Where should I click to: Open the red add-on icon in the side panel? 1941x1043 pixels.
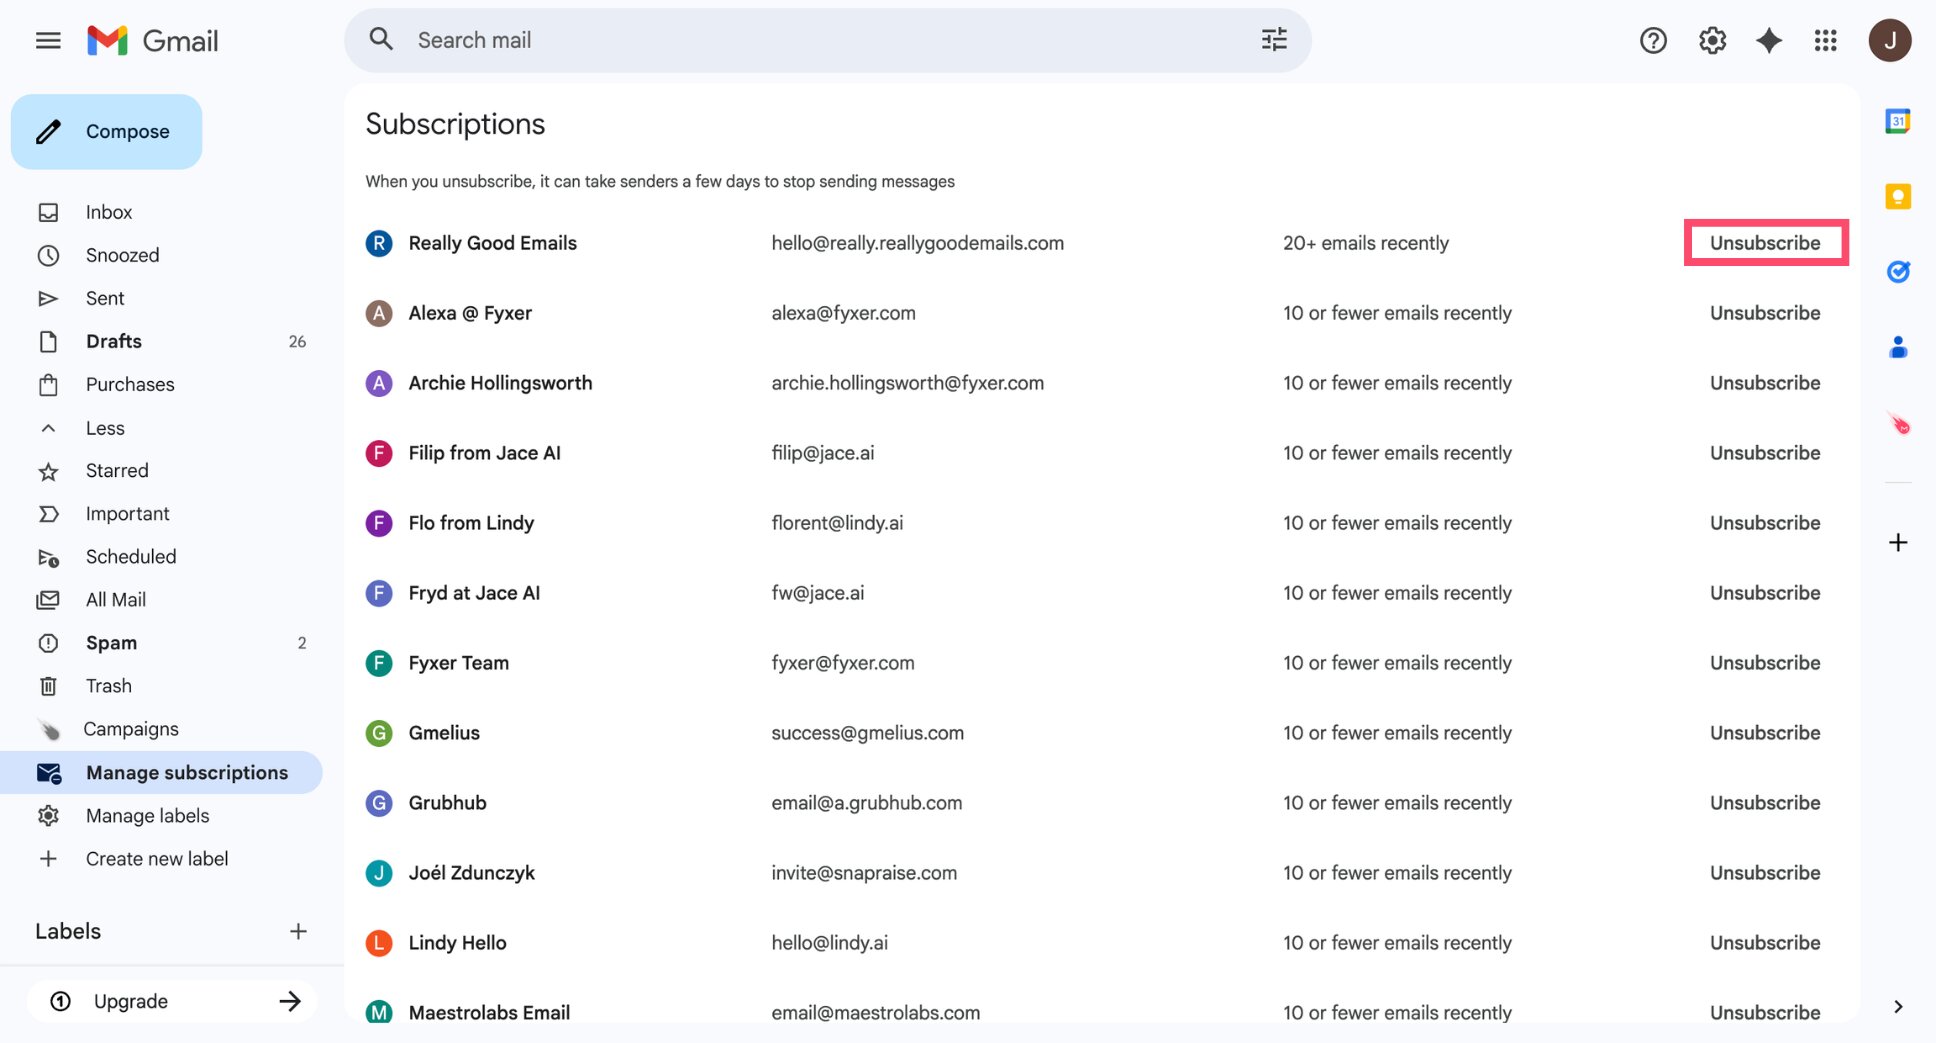[x=1898, y=424]
